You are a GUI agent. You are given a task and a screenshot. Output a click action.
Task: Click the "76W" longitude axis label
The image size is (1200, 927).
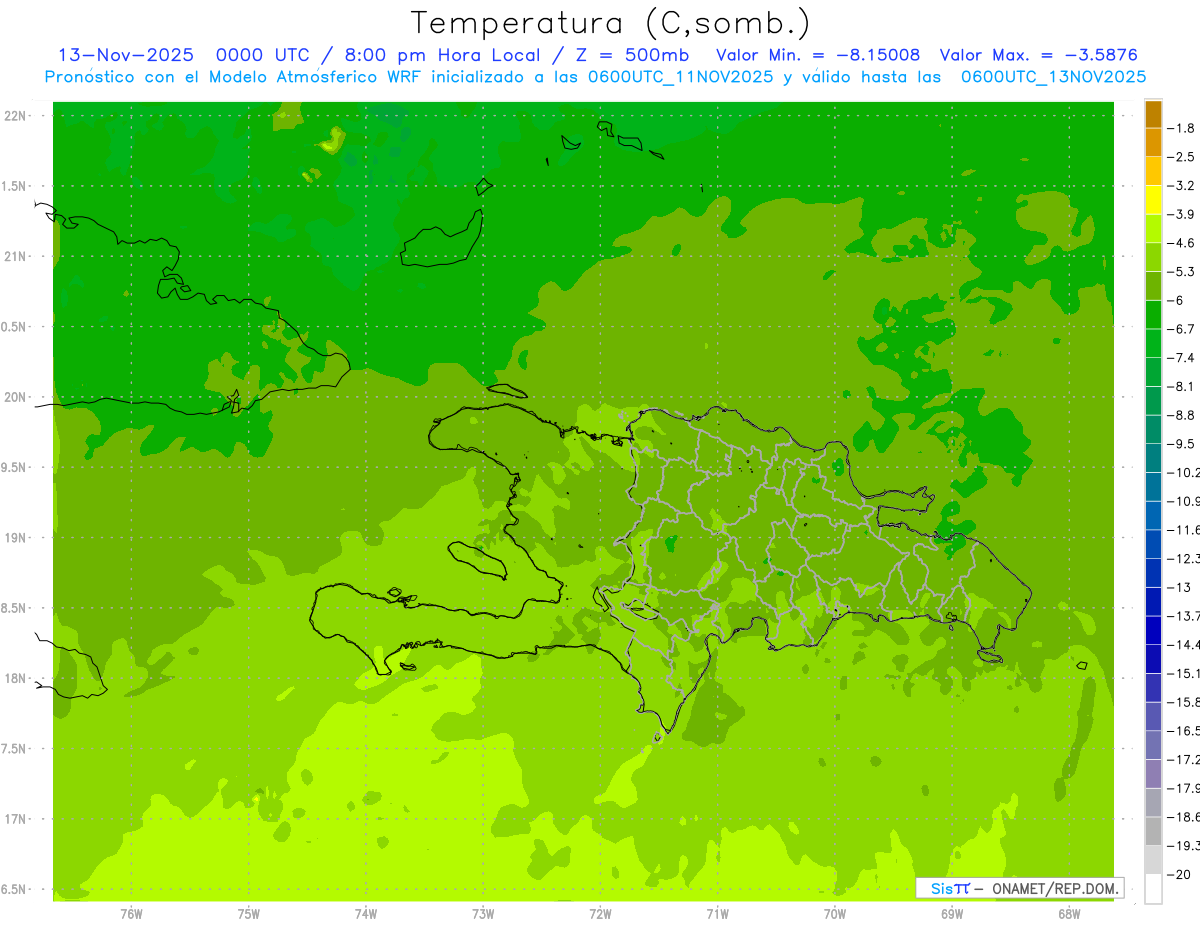131,913
